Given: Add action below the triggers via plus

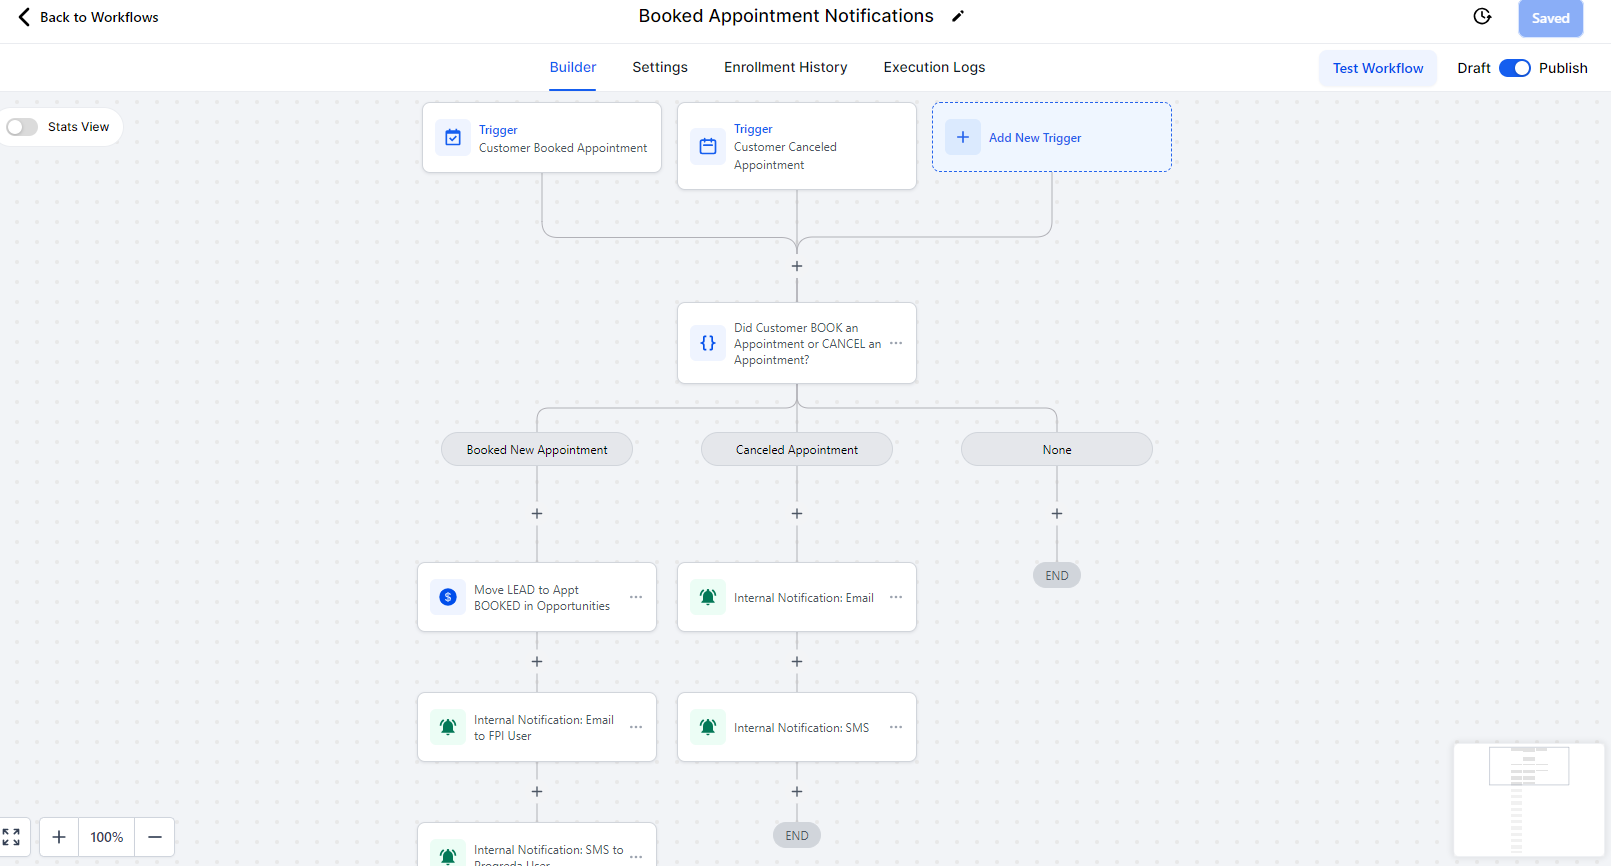Looking at the screenshot, I should 797,266.
